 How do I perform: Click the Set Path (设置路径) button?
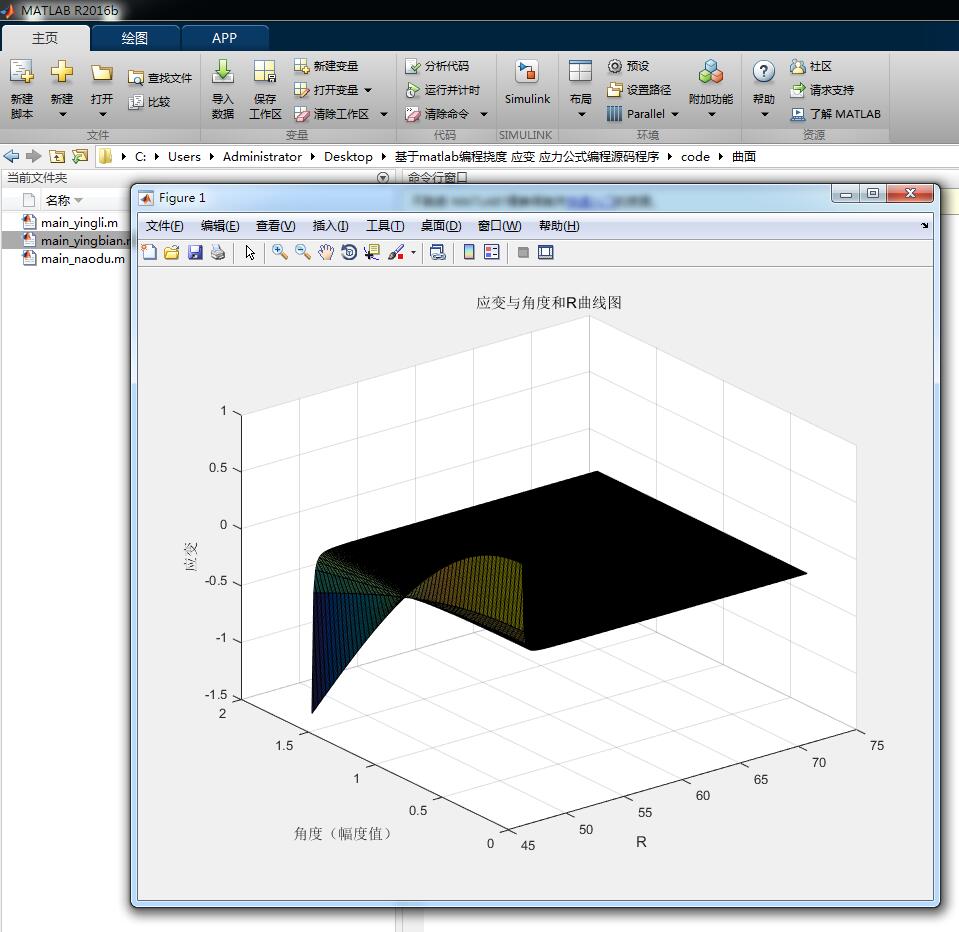pos(639,90)
